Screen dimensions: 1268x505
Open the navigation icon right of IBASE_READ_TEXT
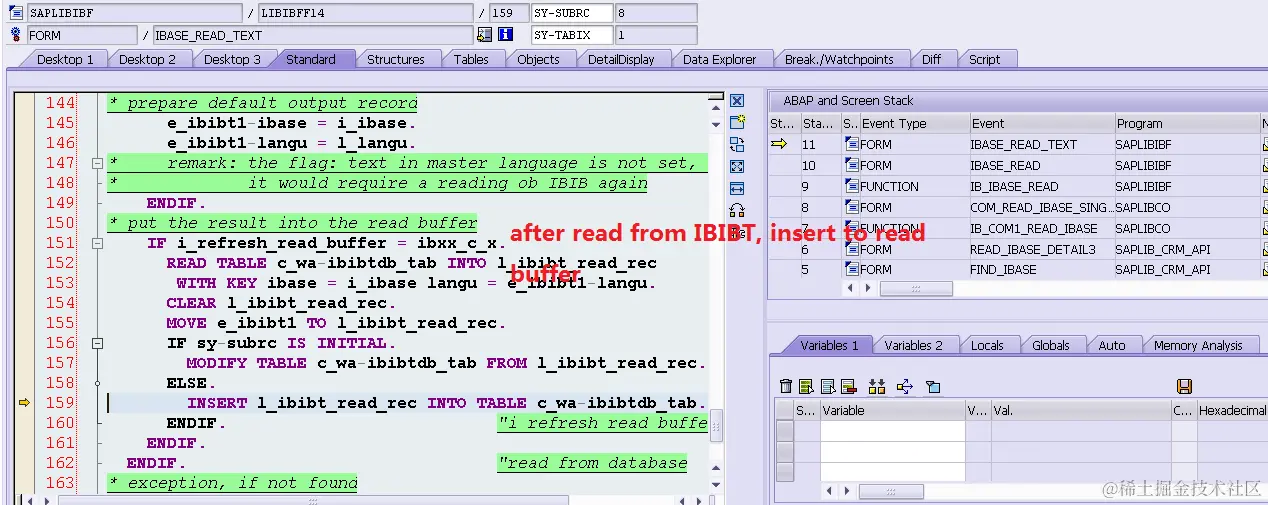point(484,35)
